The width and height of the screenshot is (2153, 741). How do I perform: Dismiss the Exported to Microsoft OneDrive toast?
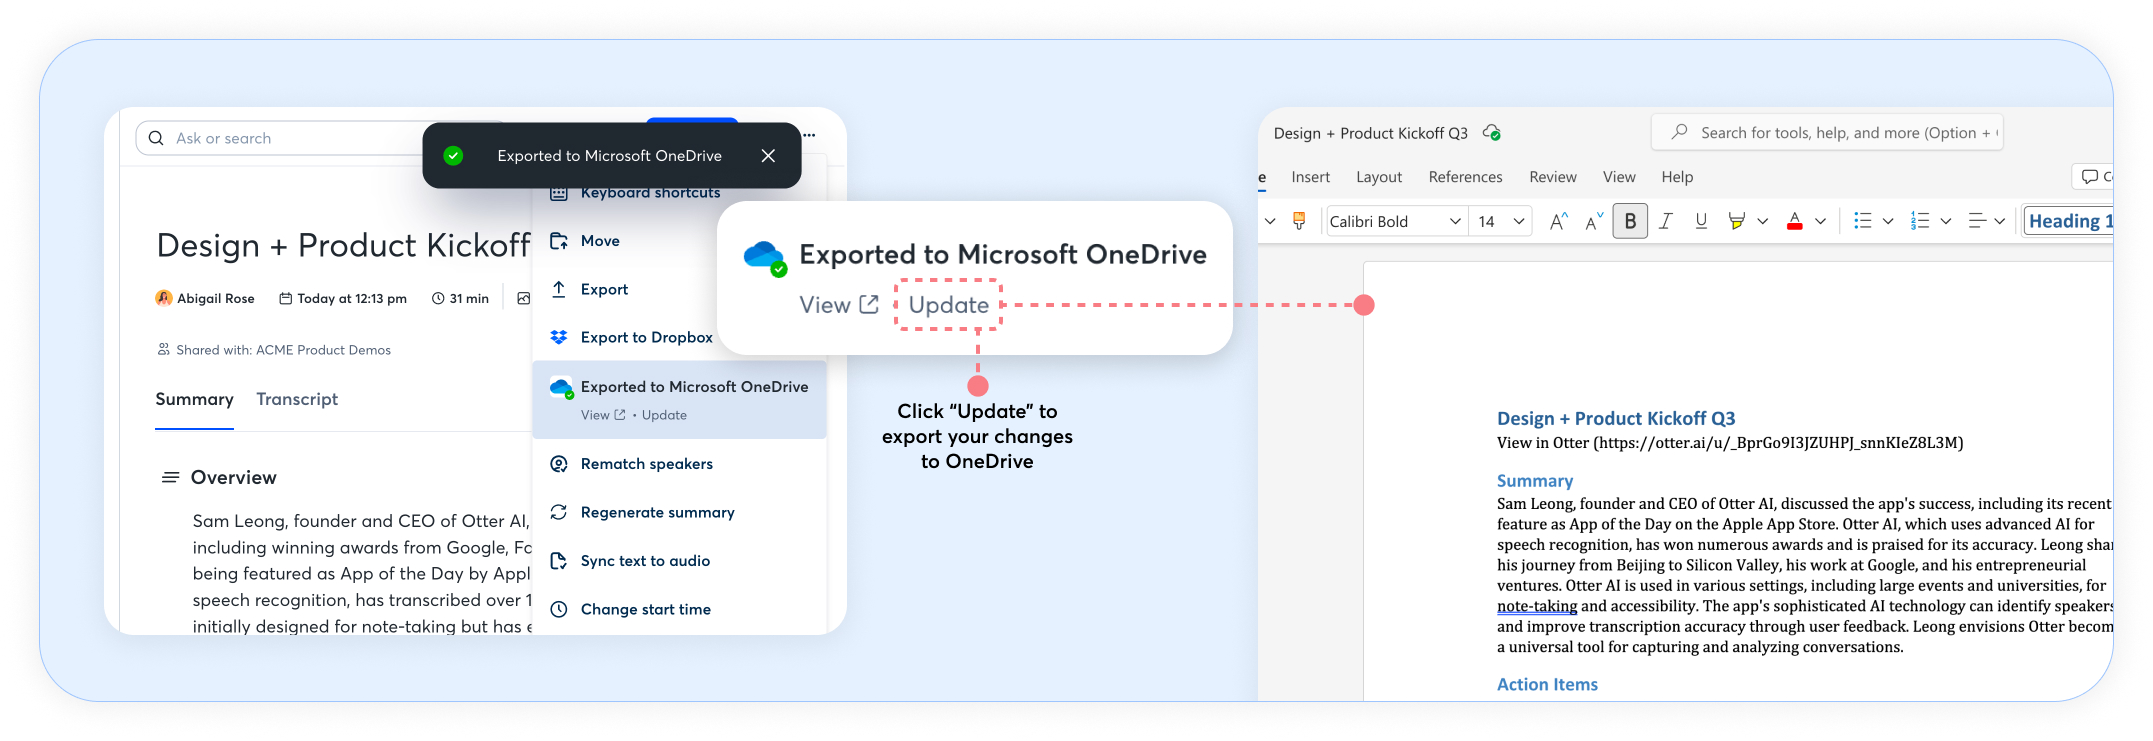point(768,156)
